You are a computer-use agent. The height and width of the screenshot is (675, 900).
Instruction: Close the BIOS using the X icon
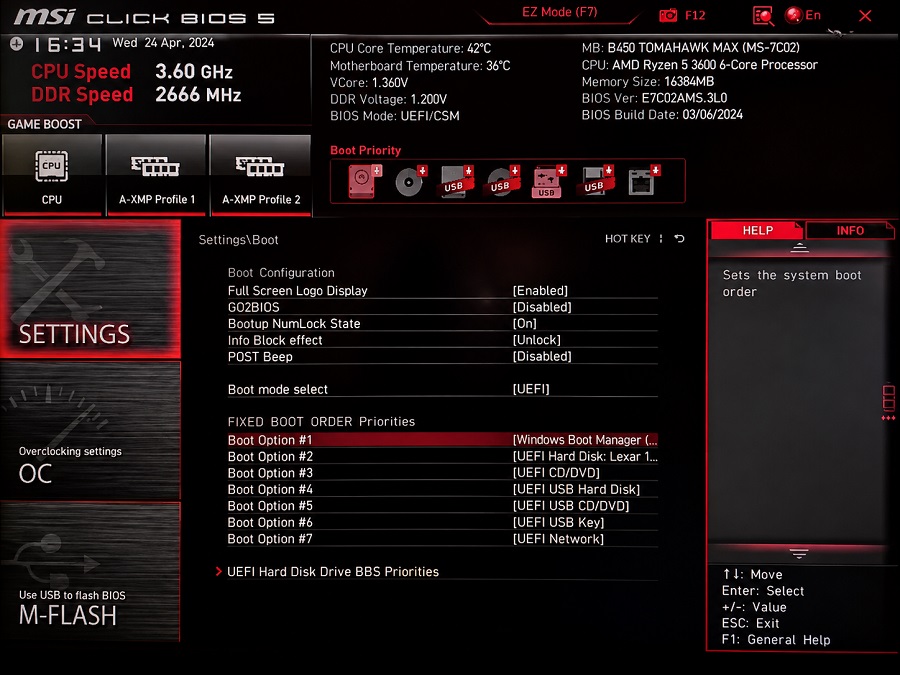pyautogui.click(x=865, y=15)
